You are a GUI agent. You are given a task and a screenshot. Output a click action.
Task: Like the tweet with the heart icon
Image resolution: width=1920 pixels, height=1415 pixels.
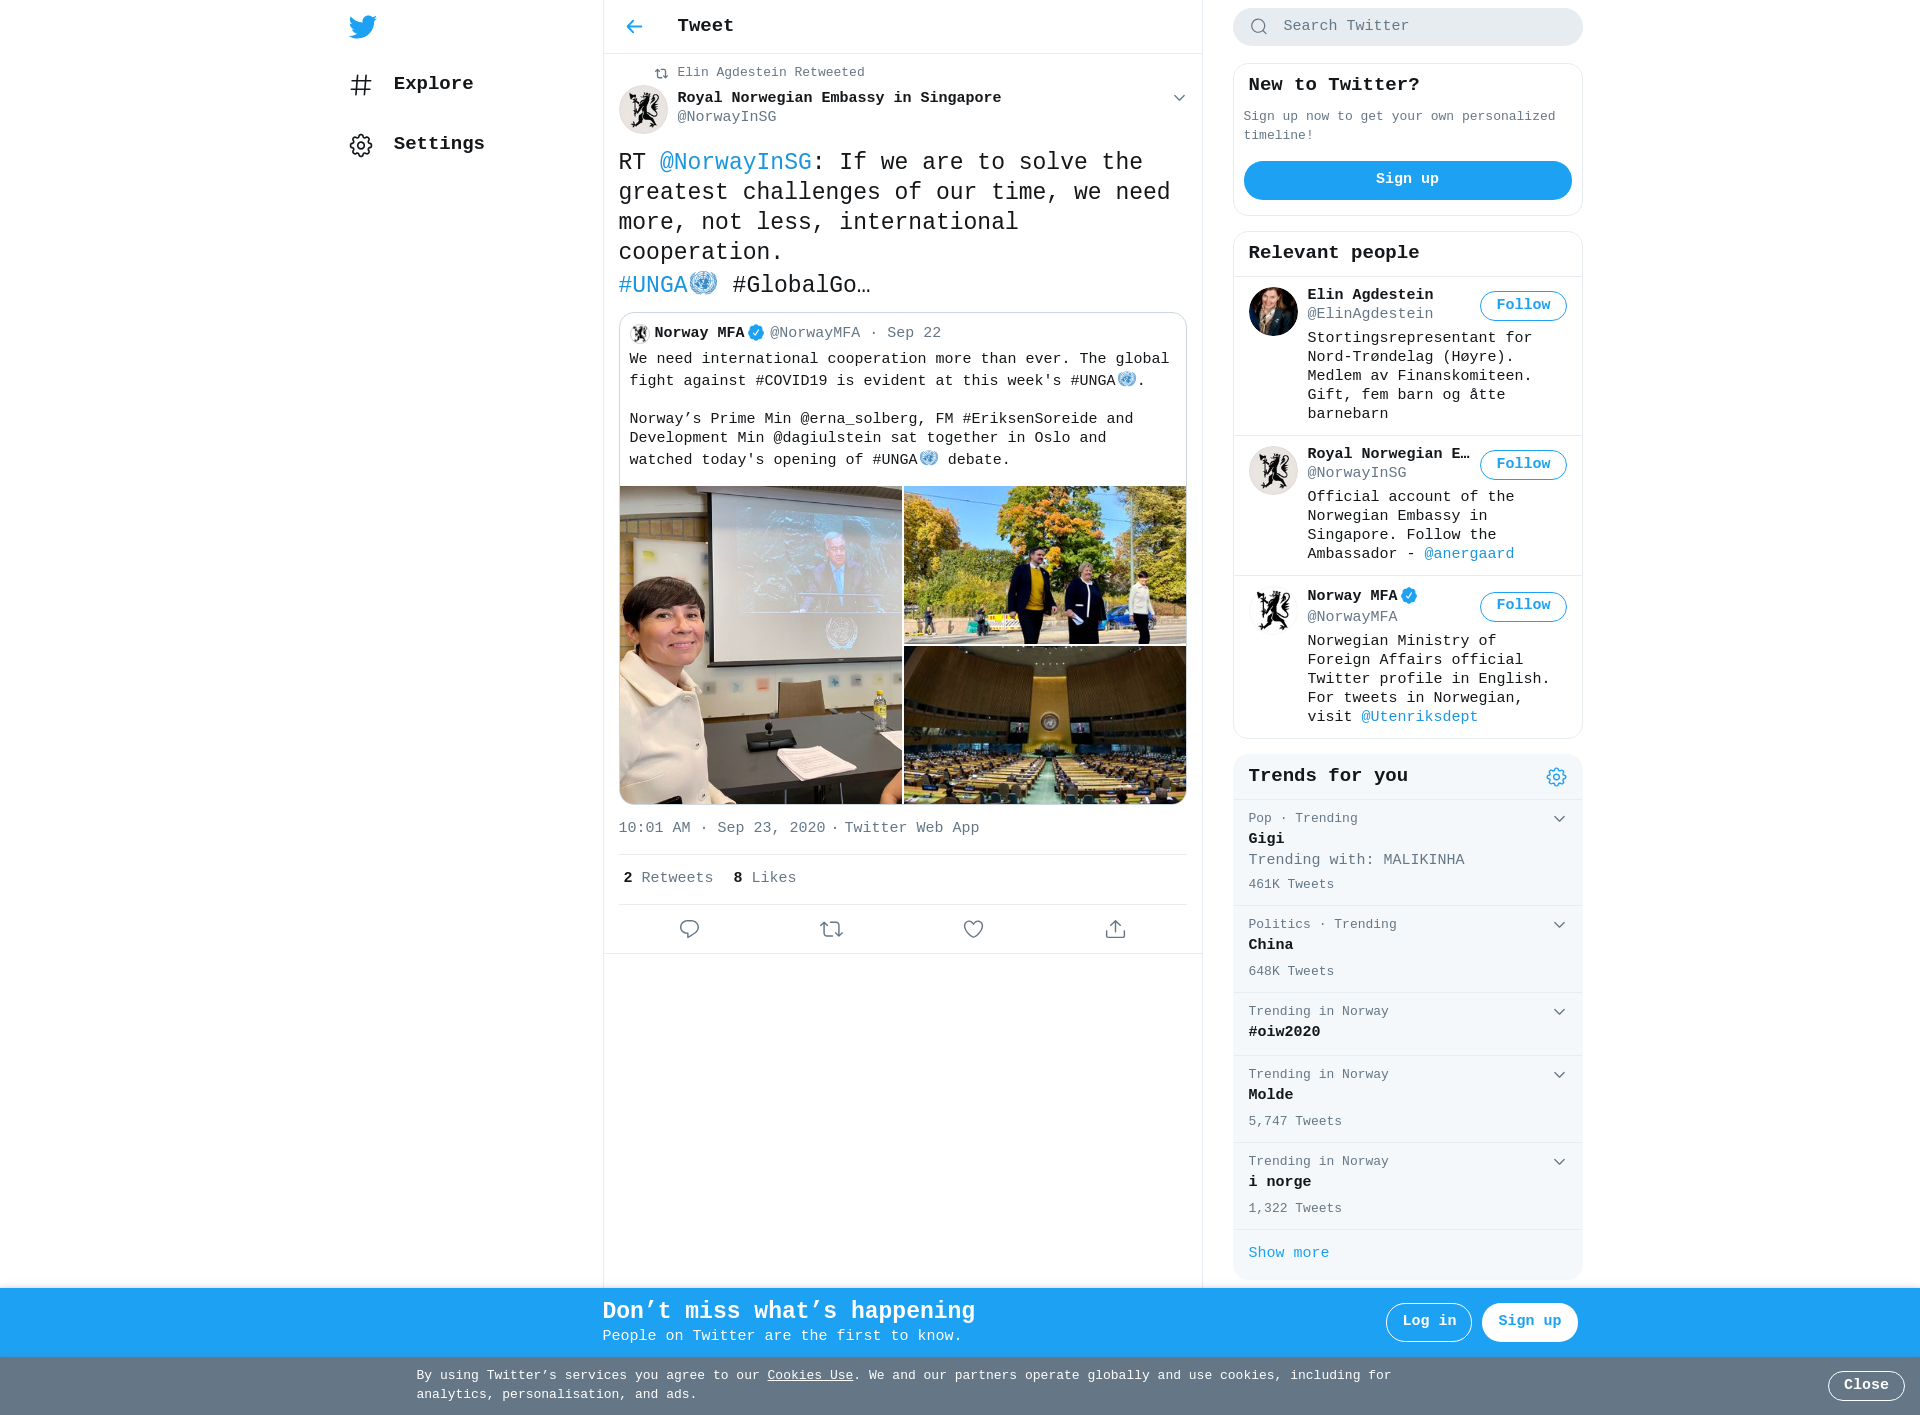click(x=973, y=929)
